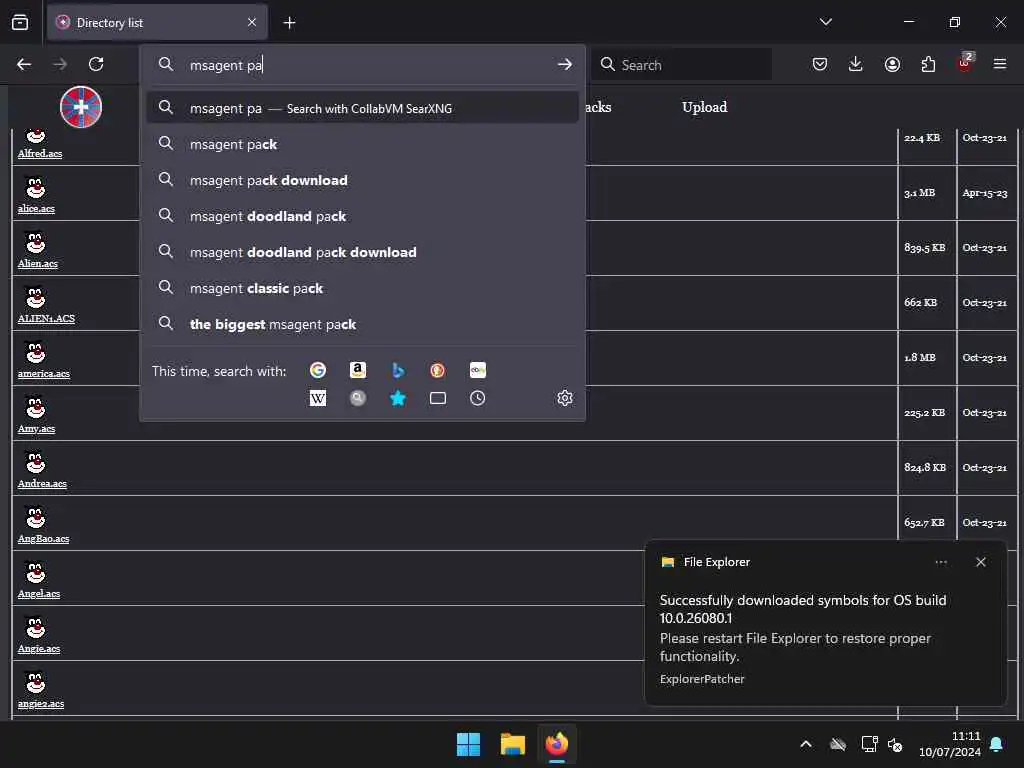
Task: Open File Explorer from the taskbar
Action: tap(513, 744)
